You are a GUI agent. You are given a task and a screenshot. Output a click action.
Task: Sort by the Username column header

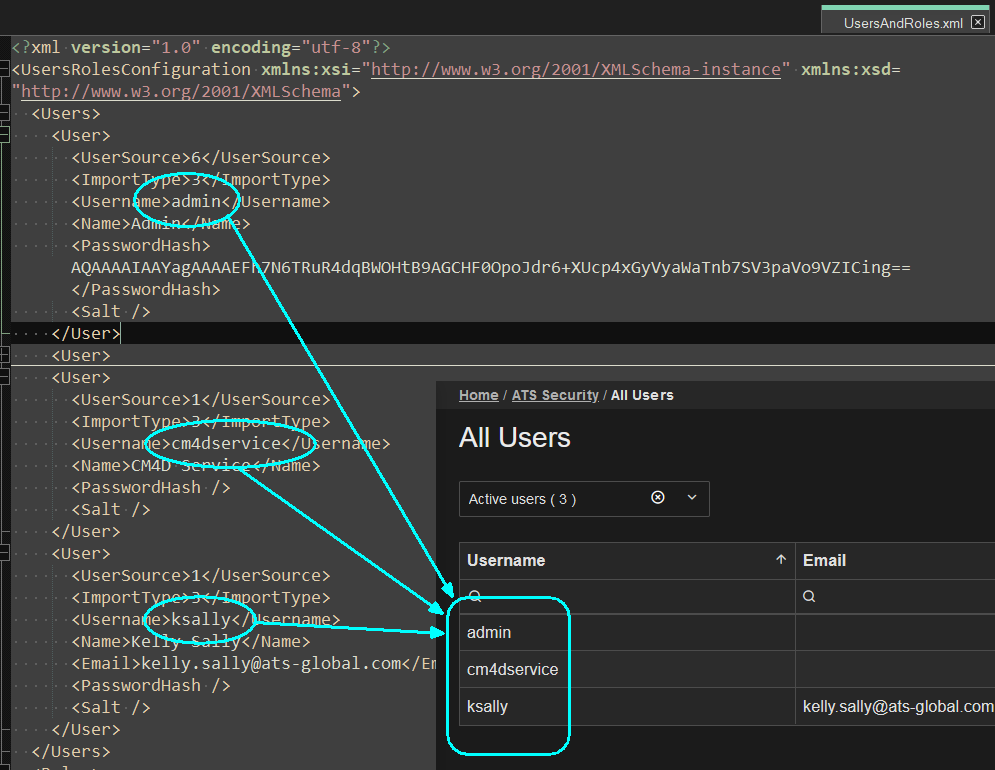(x=506, y=560)
